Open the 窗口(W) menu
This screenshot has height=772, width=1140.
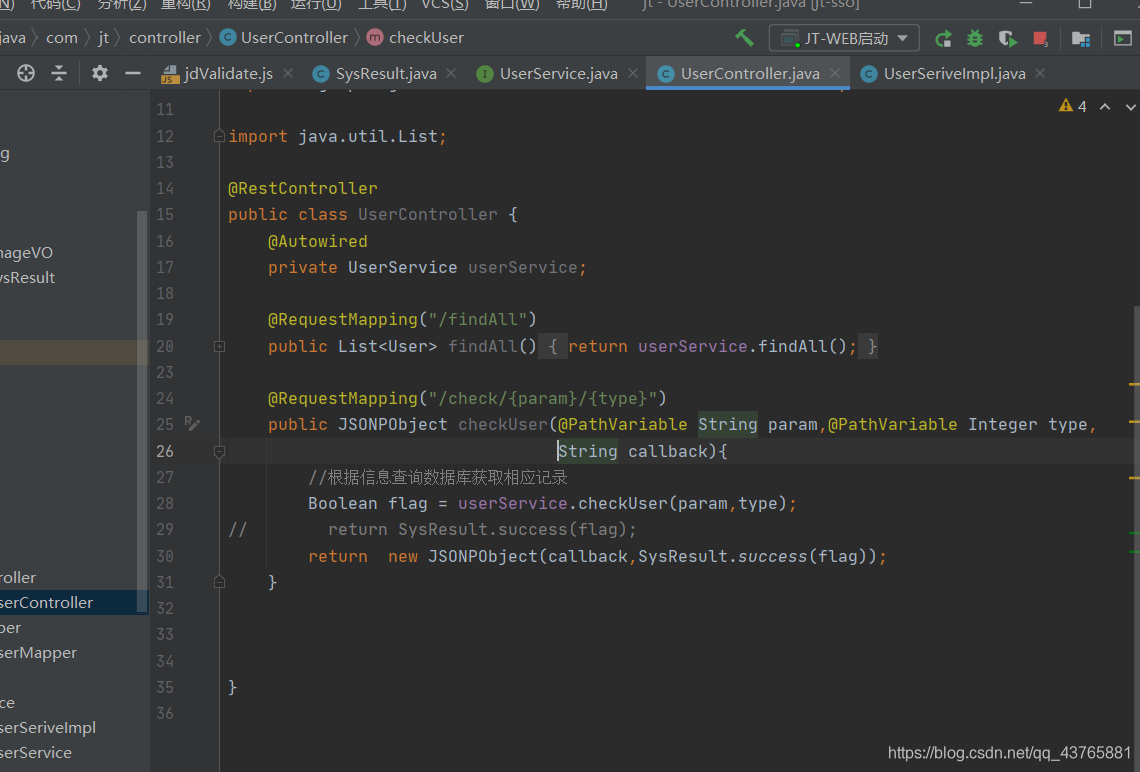513,5
